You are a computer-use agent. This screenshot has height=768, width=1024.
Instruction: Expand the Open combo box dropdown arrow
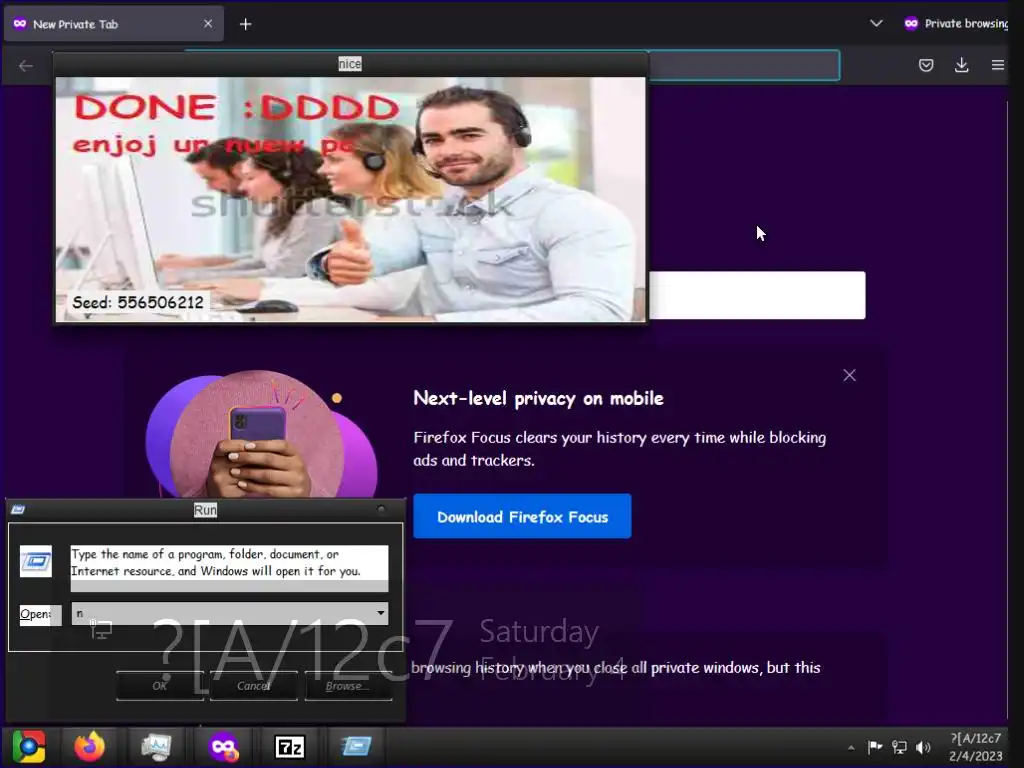tap(380, 613)
